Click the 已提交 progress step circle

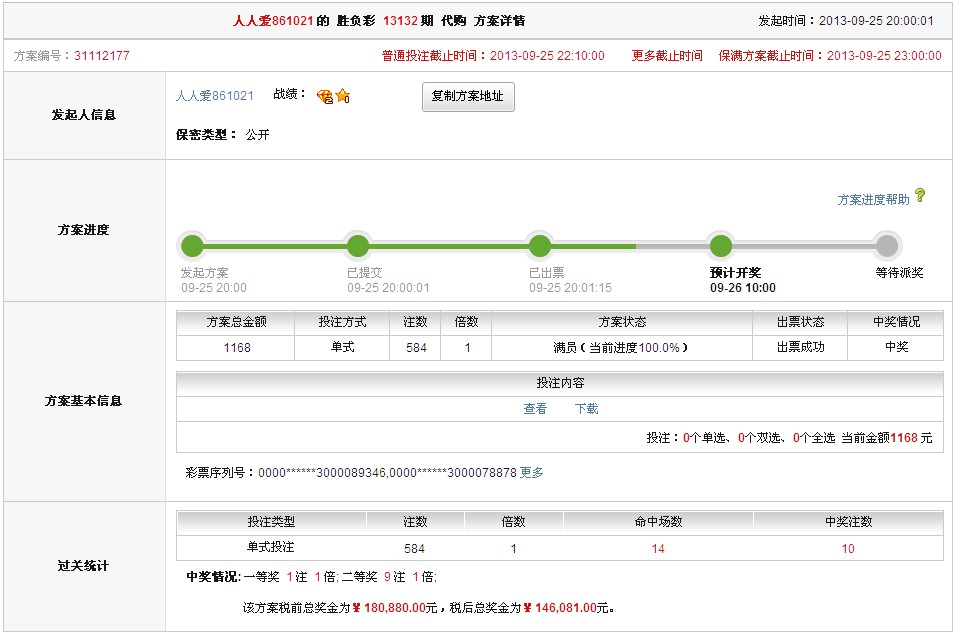point(357,246)
